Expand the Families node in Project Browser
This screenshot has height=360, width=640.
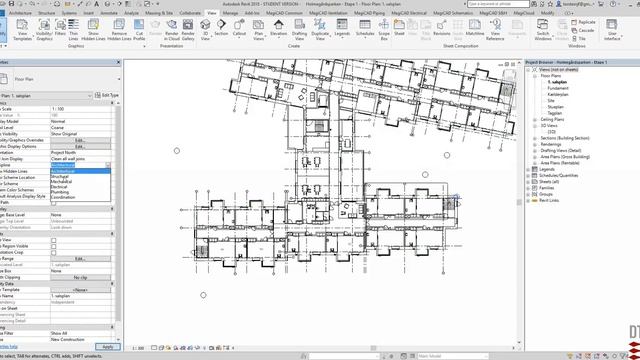(528, 188)
